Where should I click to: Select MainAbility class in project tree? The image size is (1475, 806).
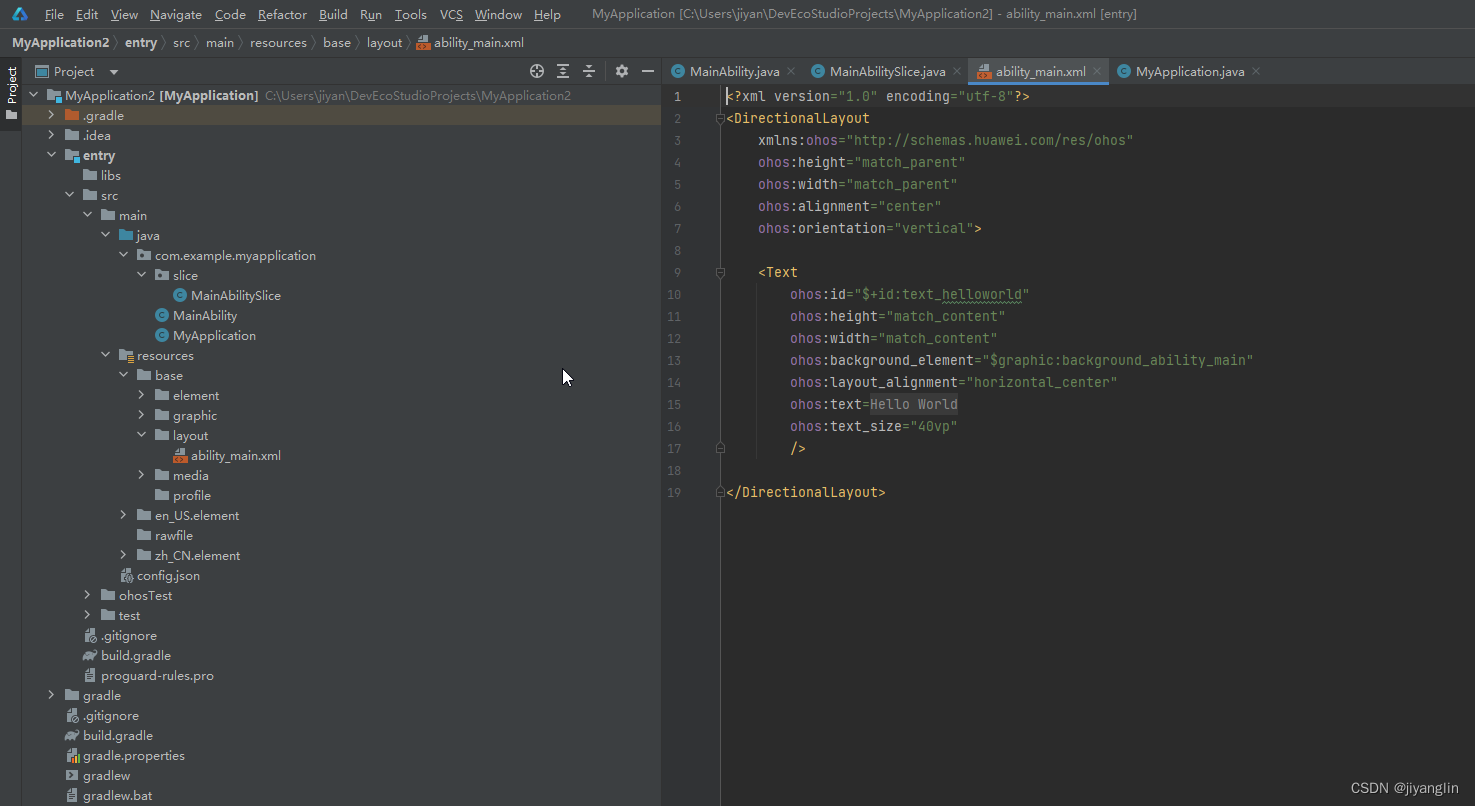pos(205,315)
